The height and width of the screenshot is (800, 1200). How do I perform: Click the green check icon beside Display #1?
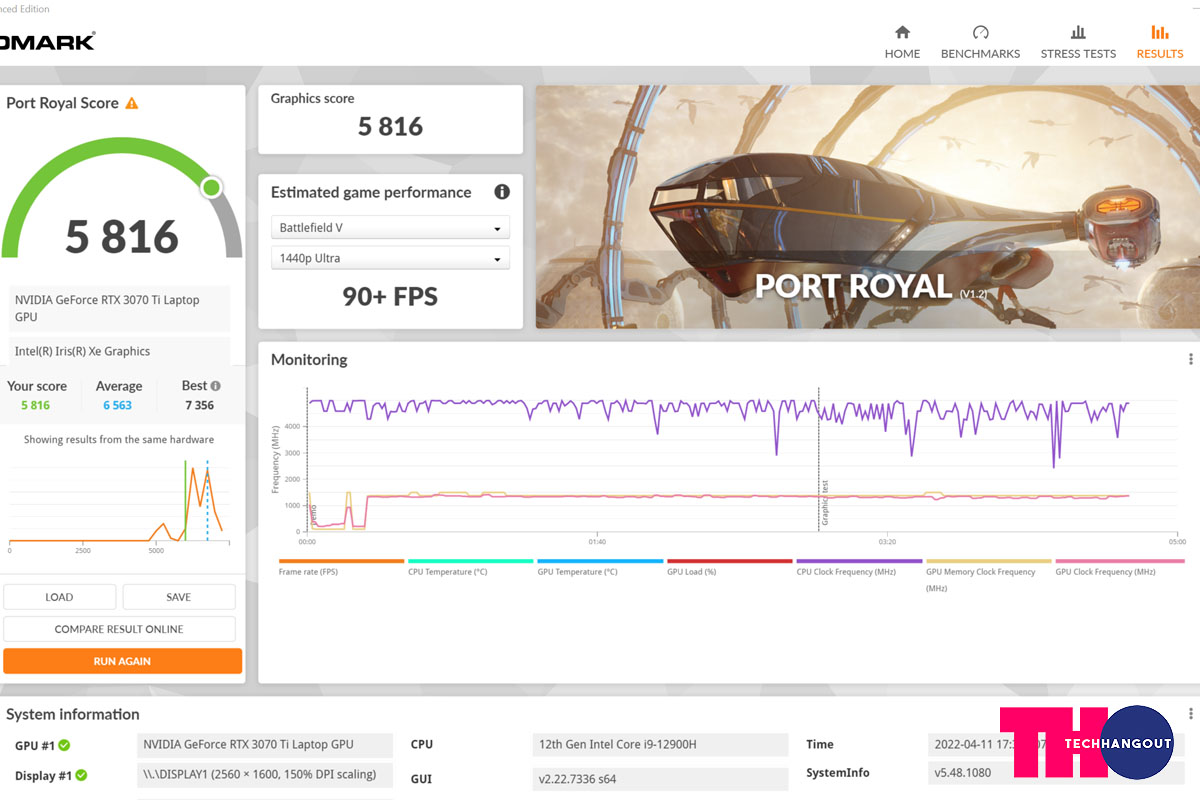(x=82, y=775)
